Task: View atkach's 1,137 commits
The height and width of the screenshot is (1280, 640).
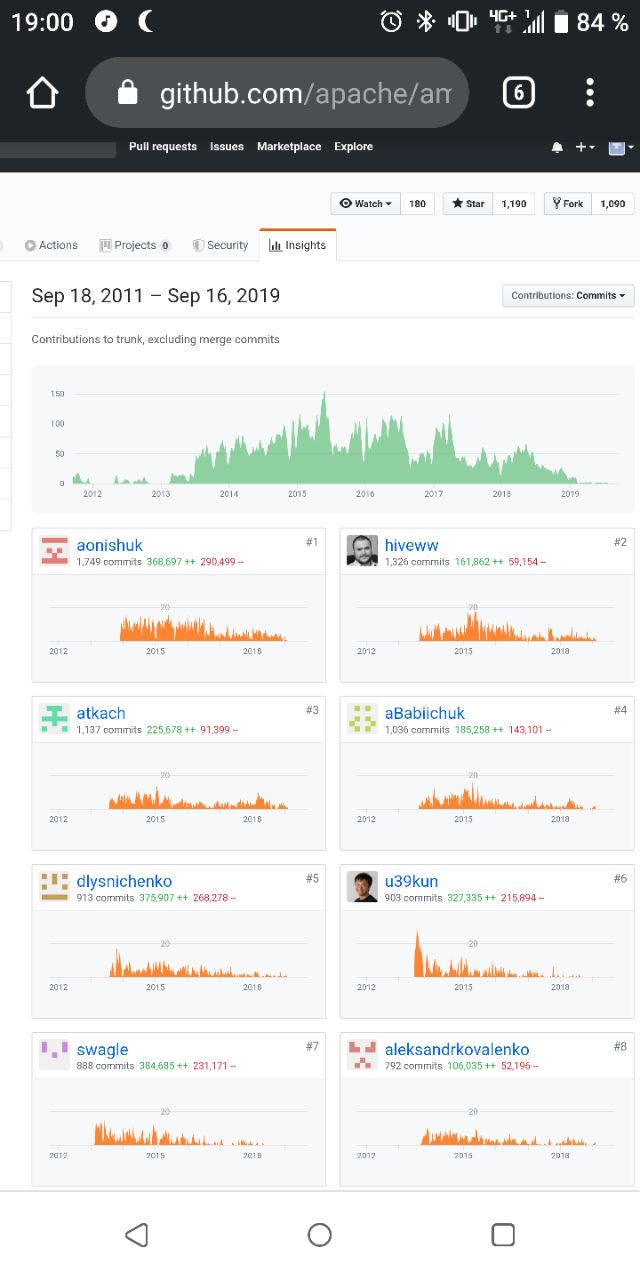Action: [109, 730]
